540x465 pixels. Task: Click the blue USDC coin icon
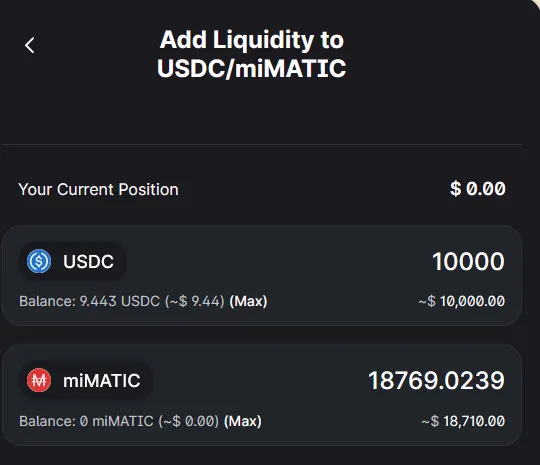[39, 261]
